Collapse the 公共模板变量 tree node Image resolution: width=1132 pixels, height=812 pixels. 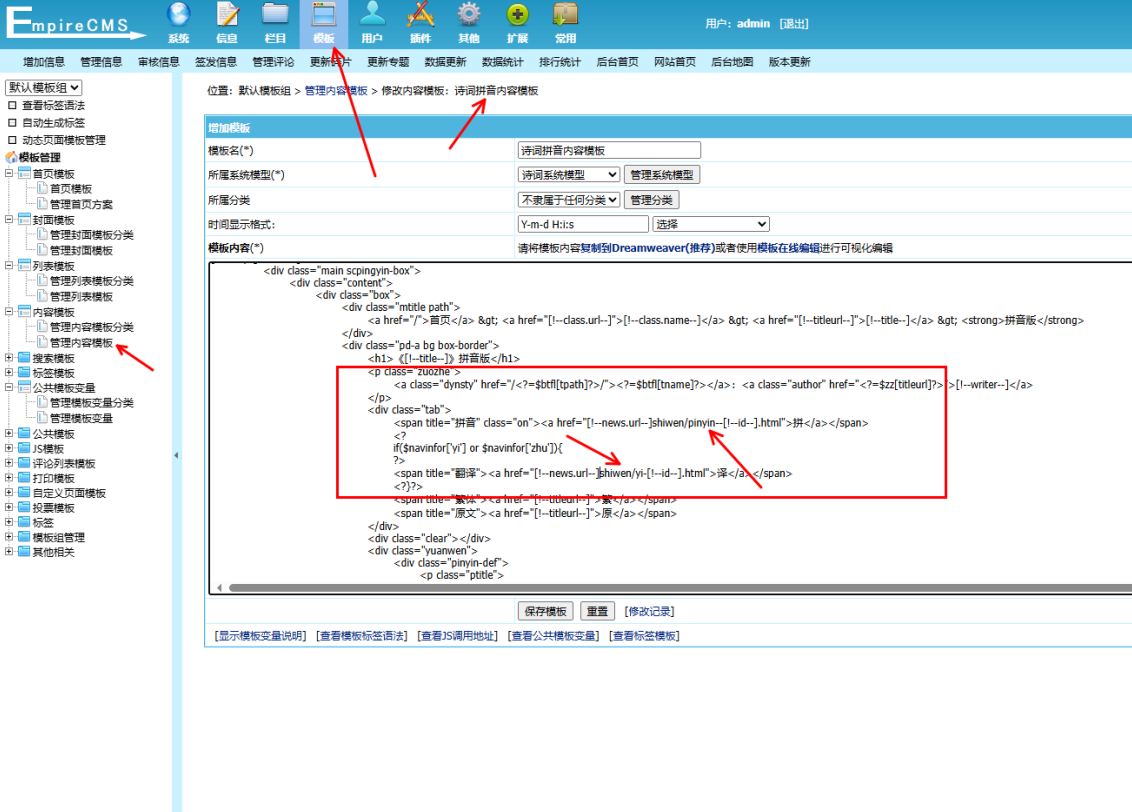point(9,387)
